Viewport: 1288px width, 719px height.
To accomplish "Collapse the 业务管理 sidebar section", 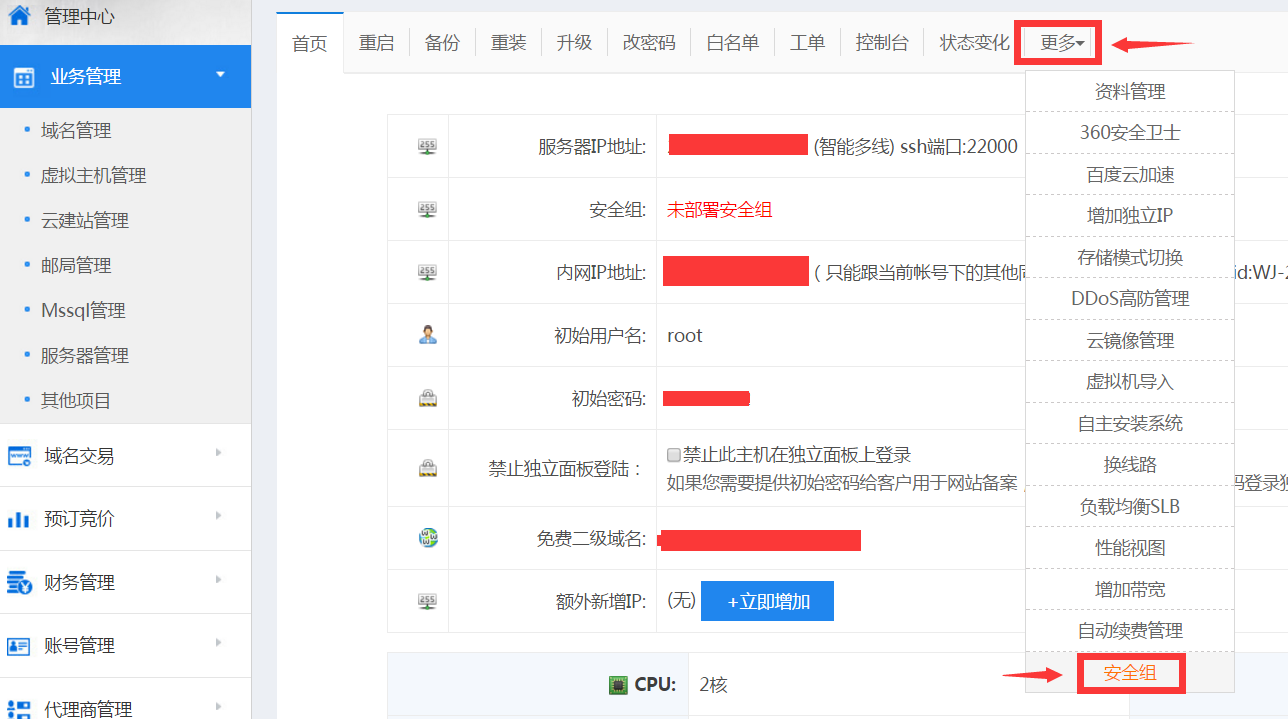I will 220,75.
